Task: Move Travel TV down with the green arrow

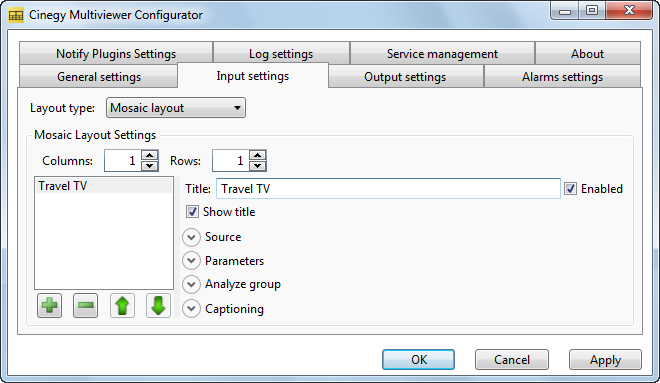Action: [x=158, y=306]
